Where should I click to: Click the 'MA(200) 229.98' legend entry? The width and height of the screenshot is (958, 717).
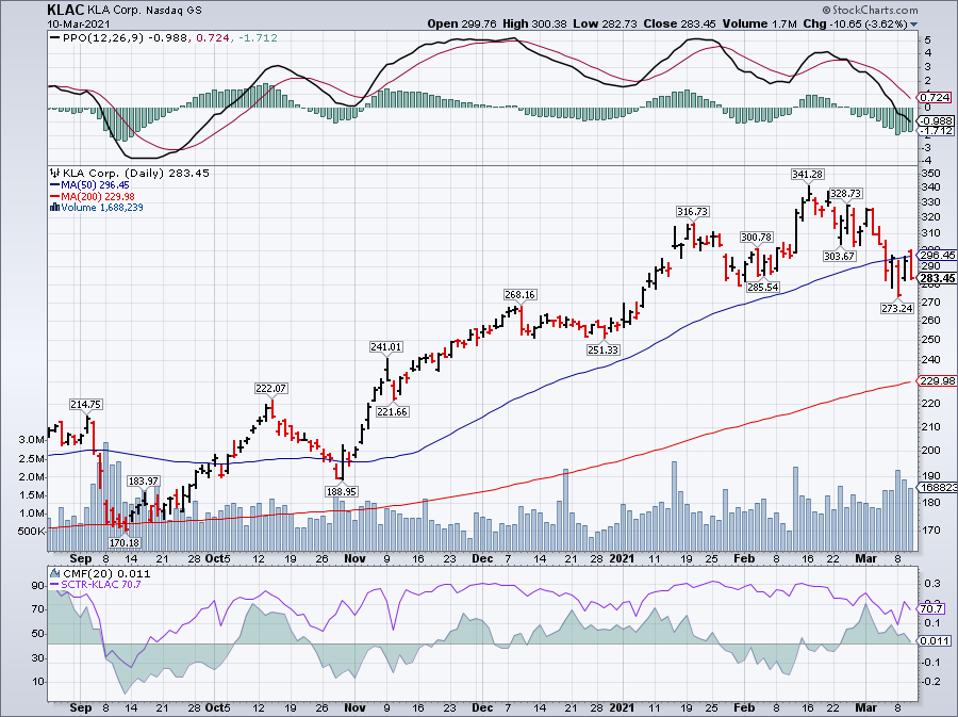(98, 197)
